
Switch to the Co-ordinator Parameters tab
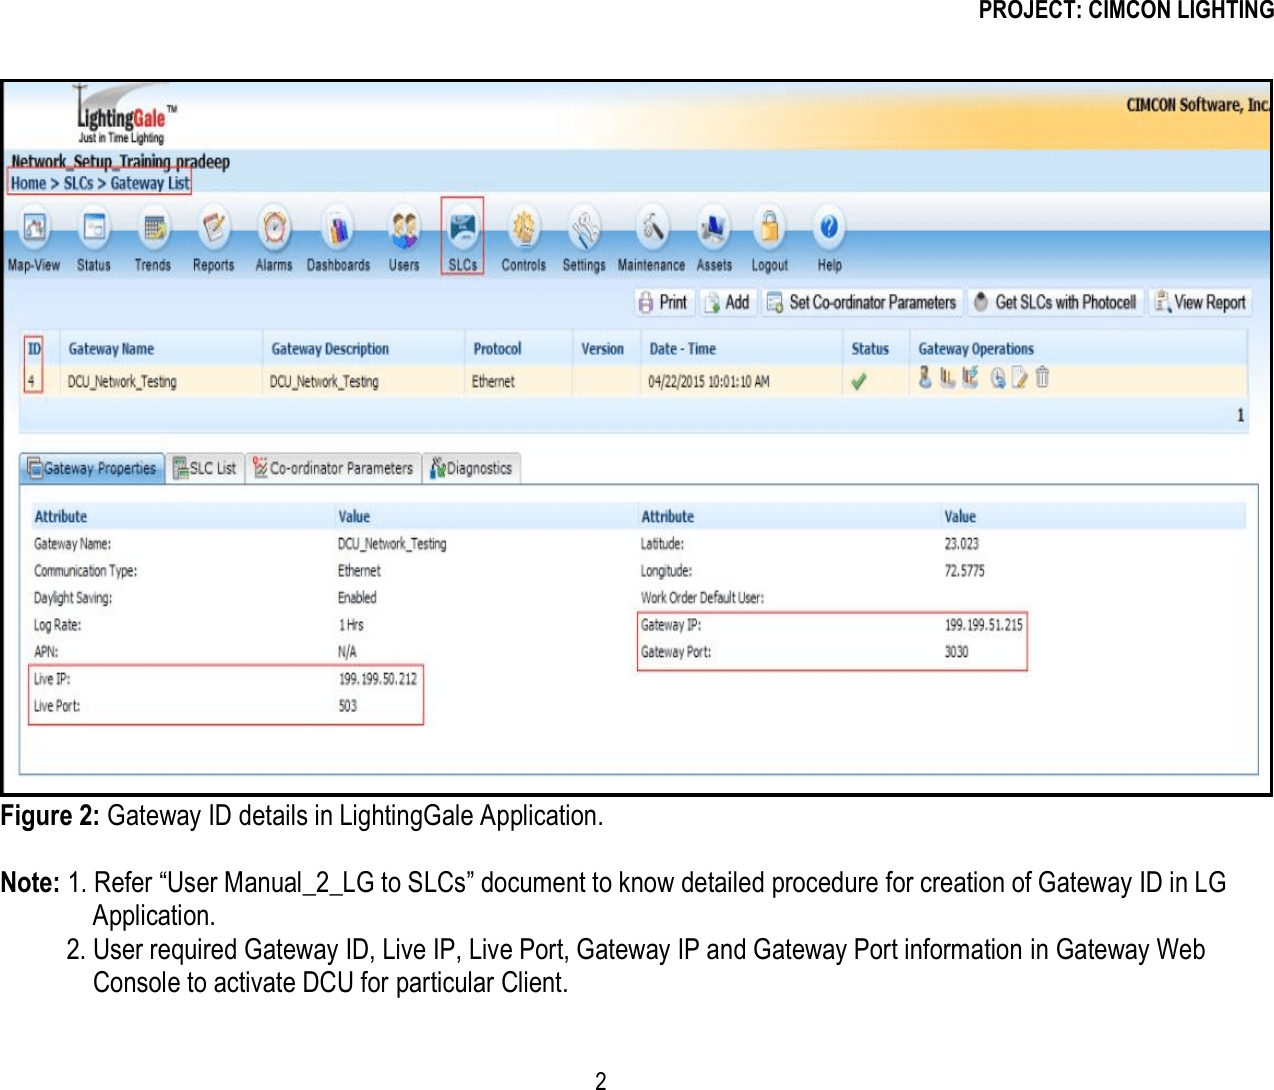tap(333, 468)
